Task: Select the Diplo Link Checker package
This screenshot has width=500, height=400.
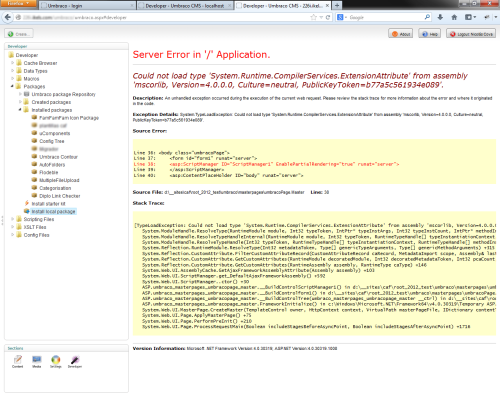Action: click(x=60, y=196)
